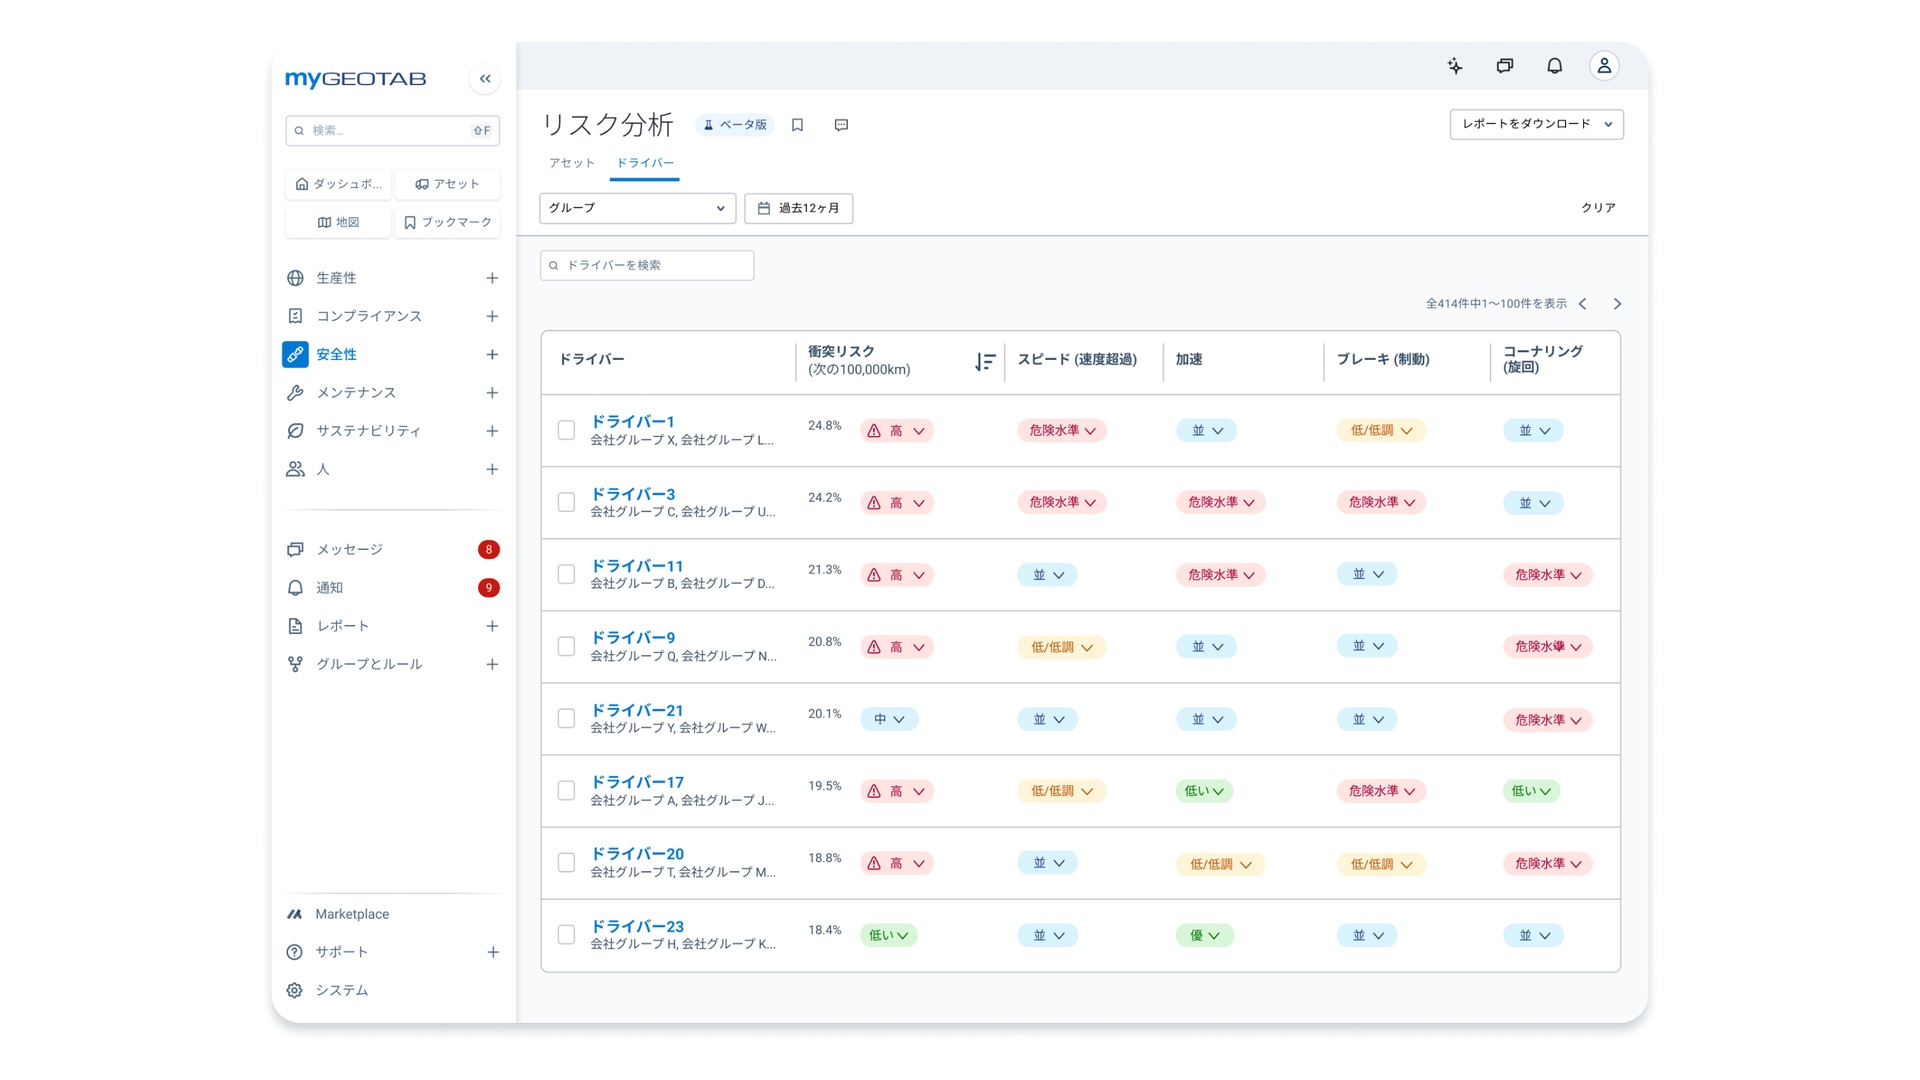Expand ドライバー17 コーナリング 低い pill

pyautogui.click(x=1531, y=791)
